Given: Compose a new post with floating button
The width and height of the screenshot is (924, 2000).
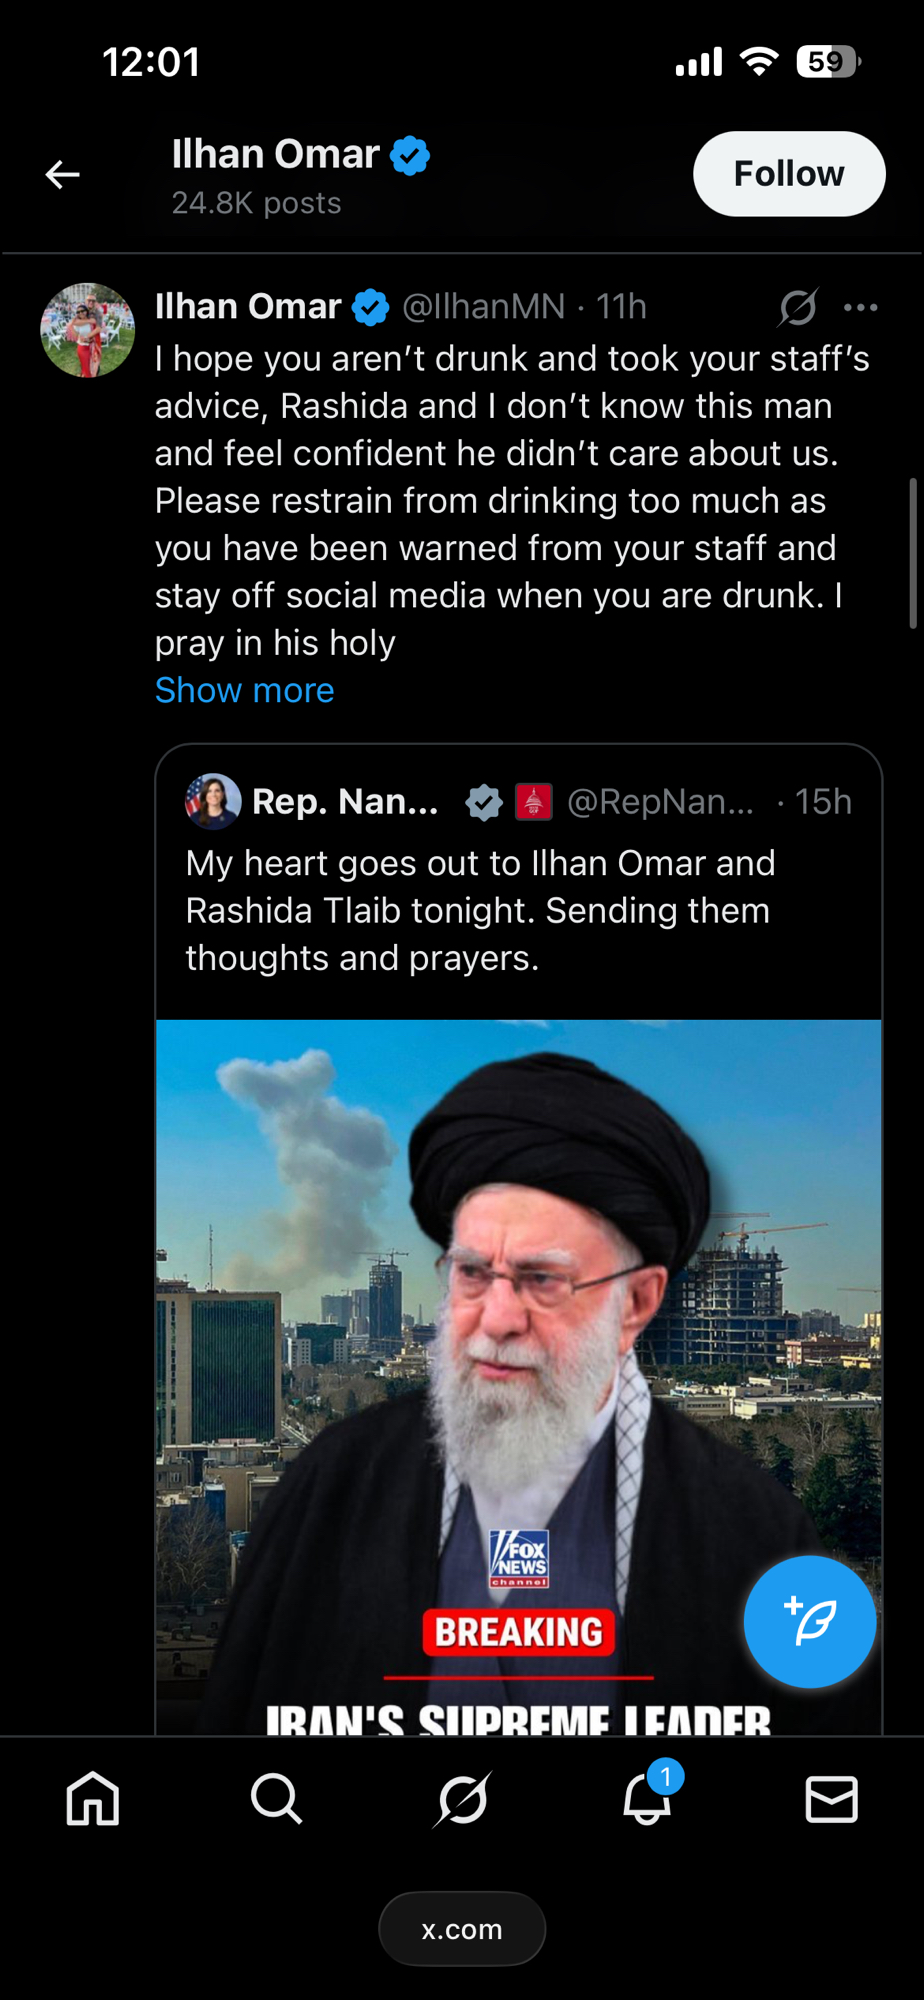Looking at the screenshot, I should pos(809,1621).
